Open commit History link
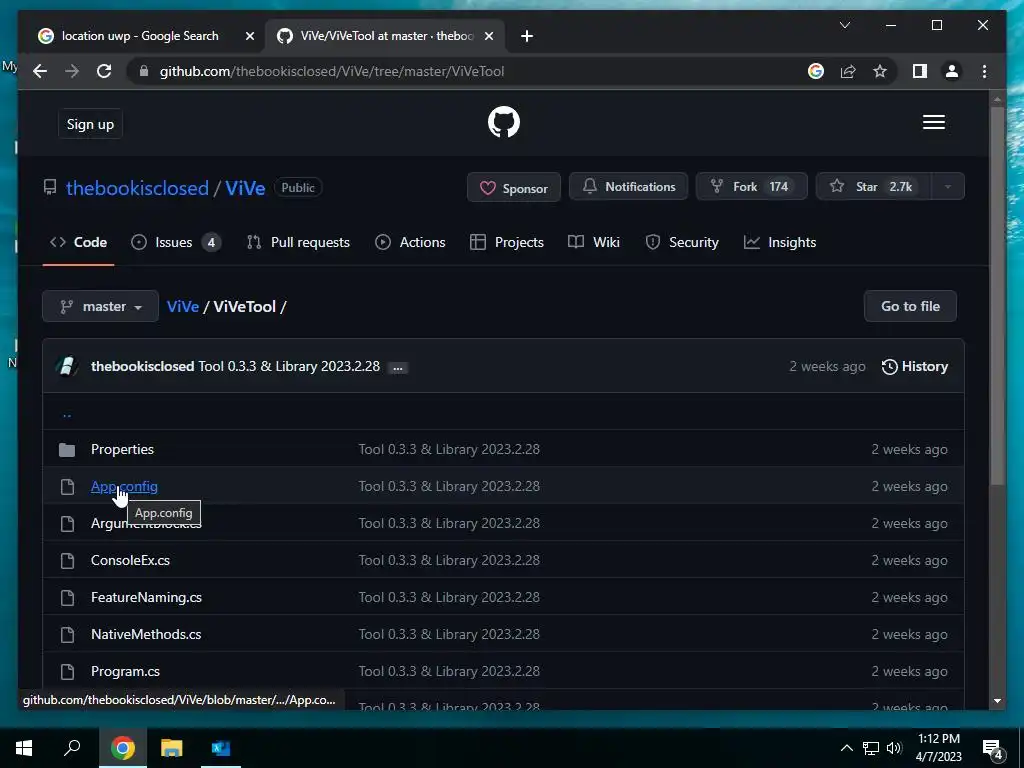1024x768 pixels. point(914,366)
